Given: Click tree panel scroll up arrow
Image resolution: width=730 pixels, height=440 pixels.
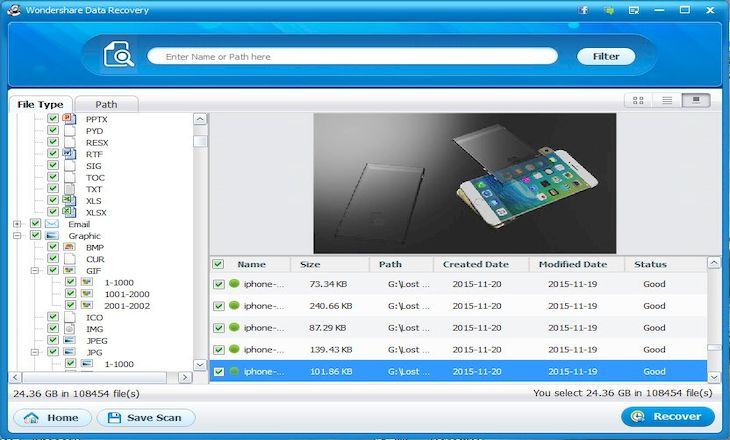Looking at the screenshot, I should click(x=200, y=119).
